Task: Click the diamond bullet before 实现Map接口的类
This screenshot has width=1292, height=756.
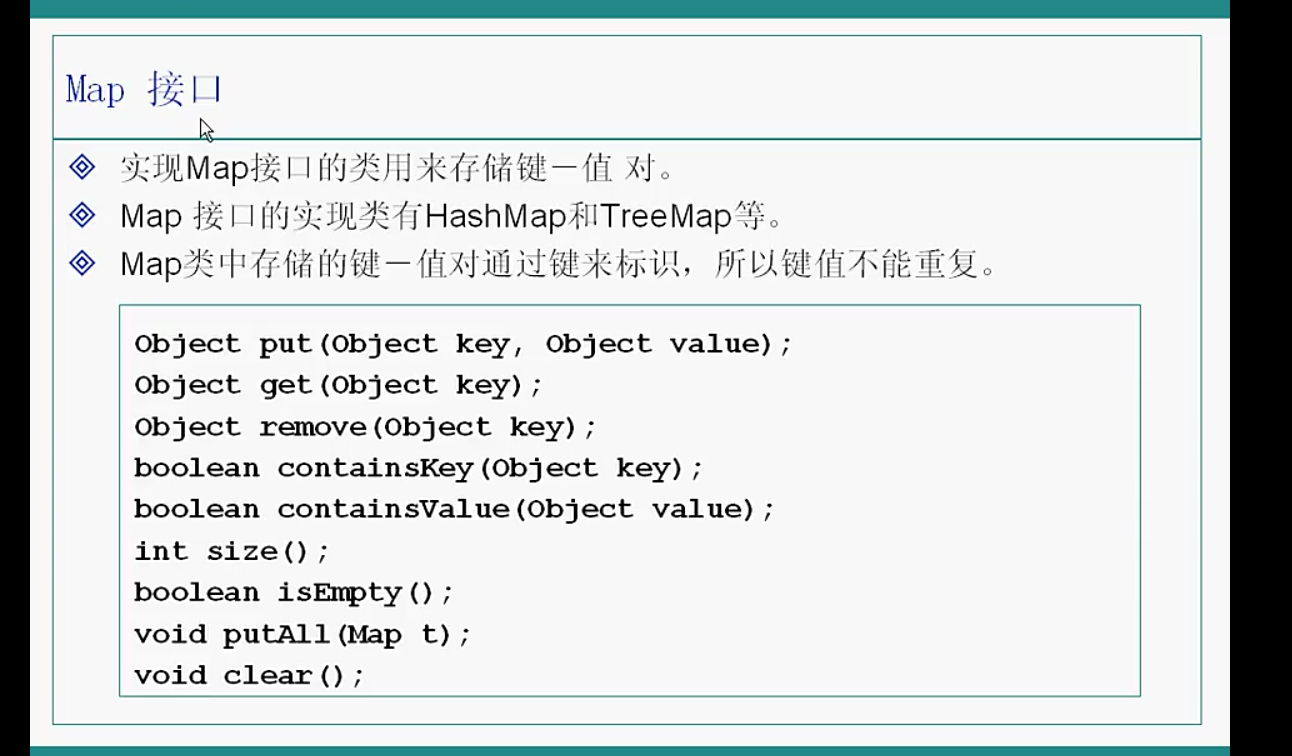Action: click(x=82, y=167)
